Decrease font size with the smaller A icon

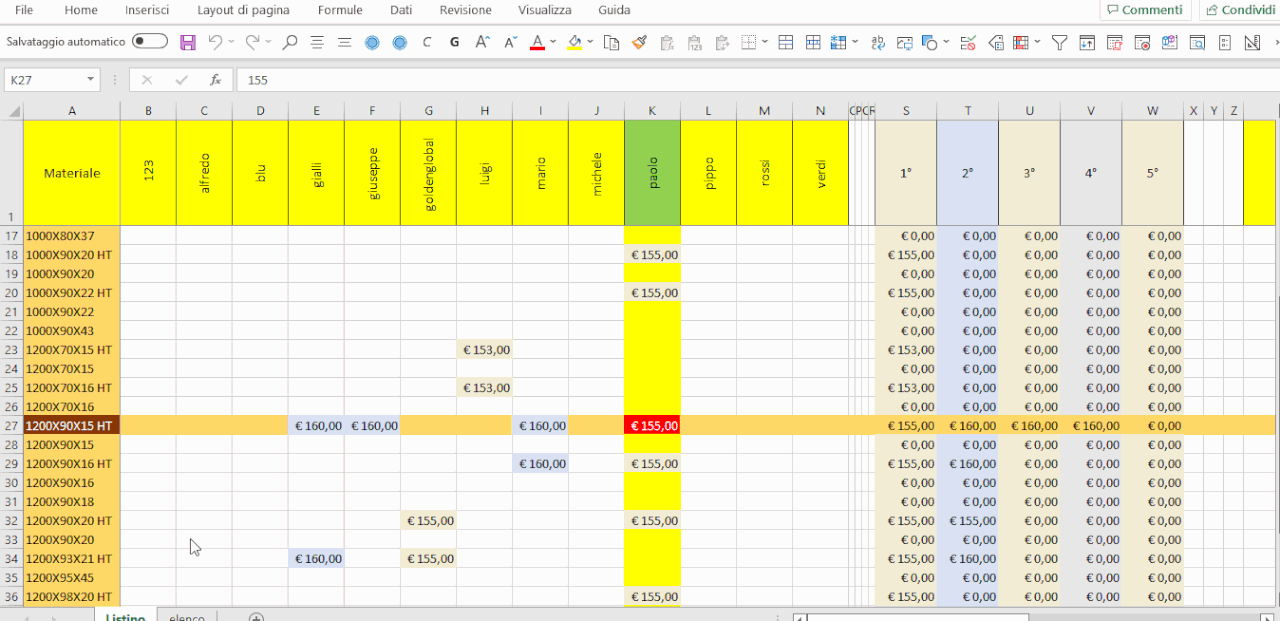[510, 42]
